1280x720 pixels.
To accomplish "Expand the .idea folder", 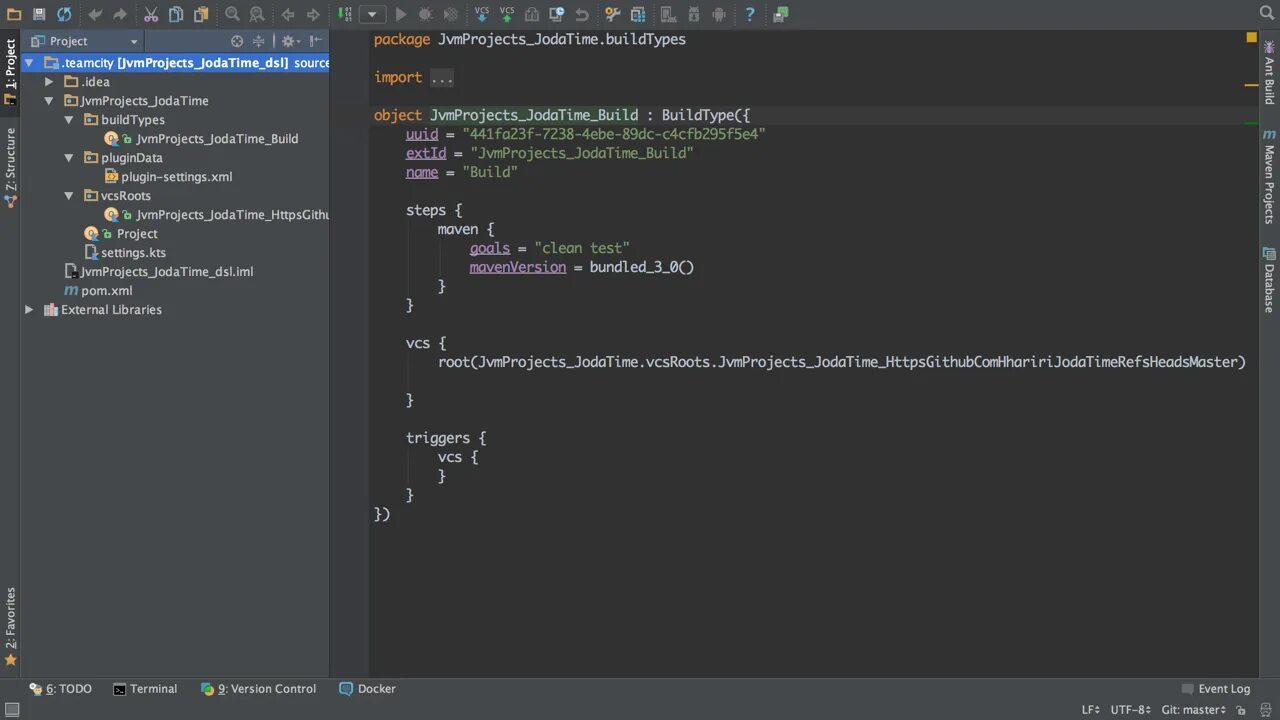I will 49,82.
